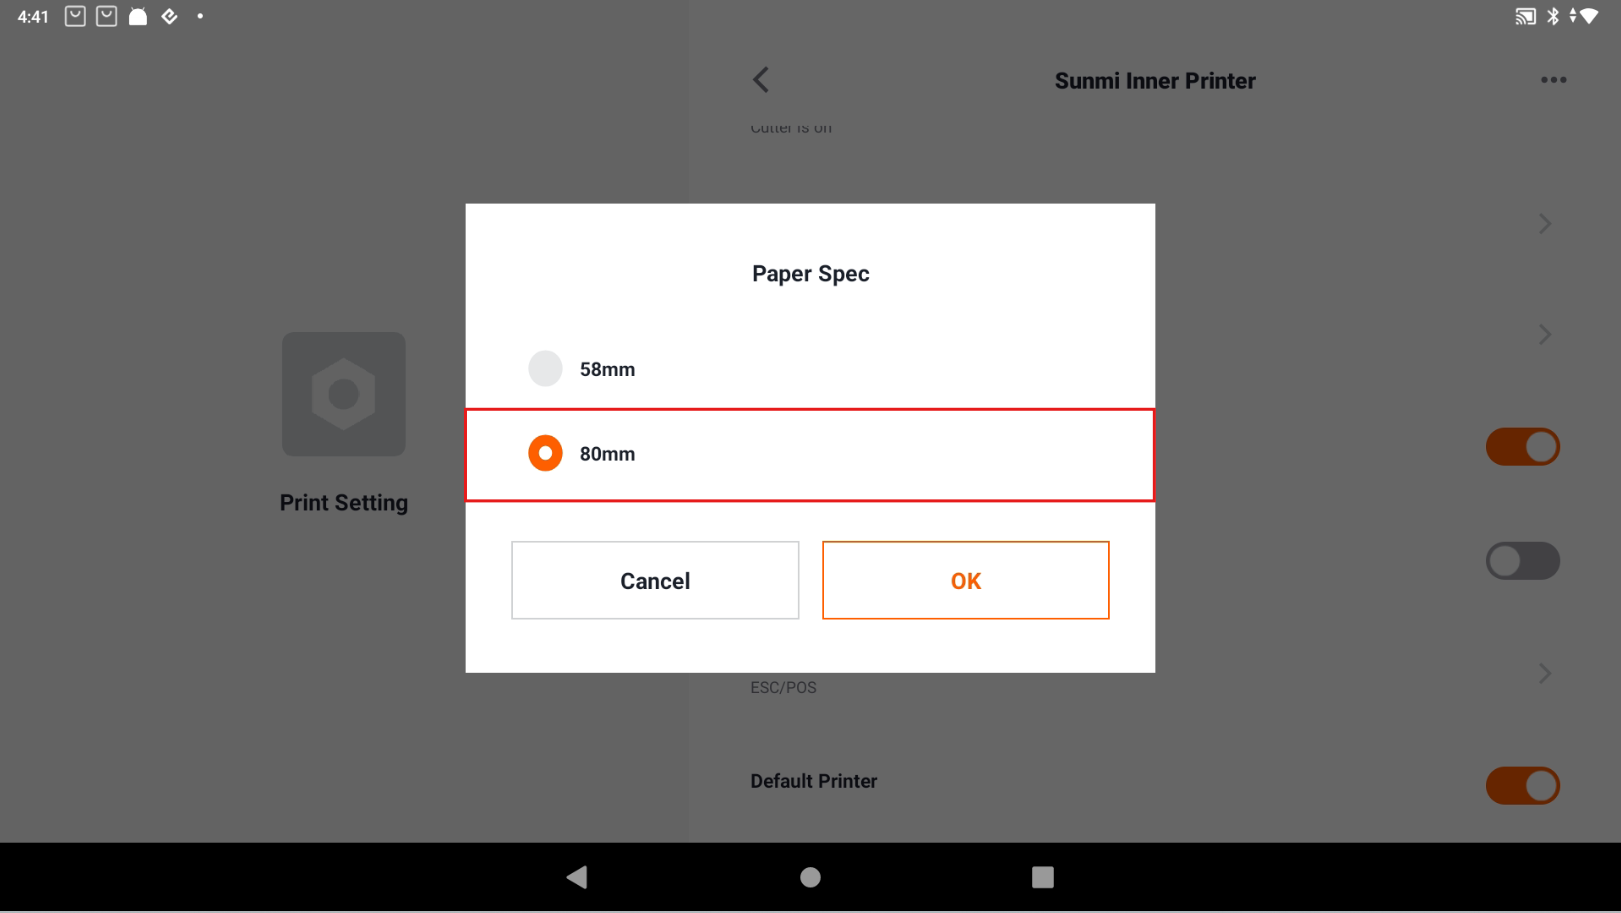This screenshot has height=913, width=1621.
Task: Toggle the Default Printer switch
Action: [1522, 785]
